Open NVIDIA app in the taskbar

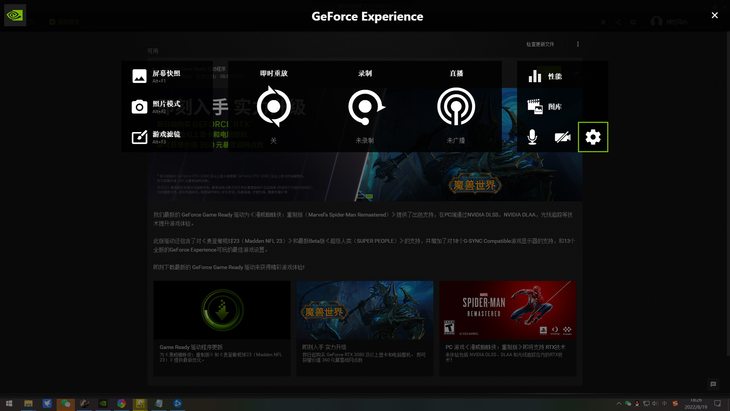pos(103,404)
